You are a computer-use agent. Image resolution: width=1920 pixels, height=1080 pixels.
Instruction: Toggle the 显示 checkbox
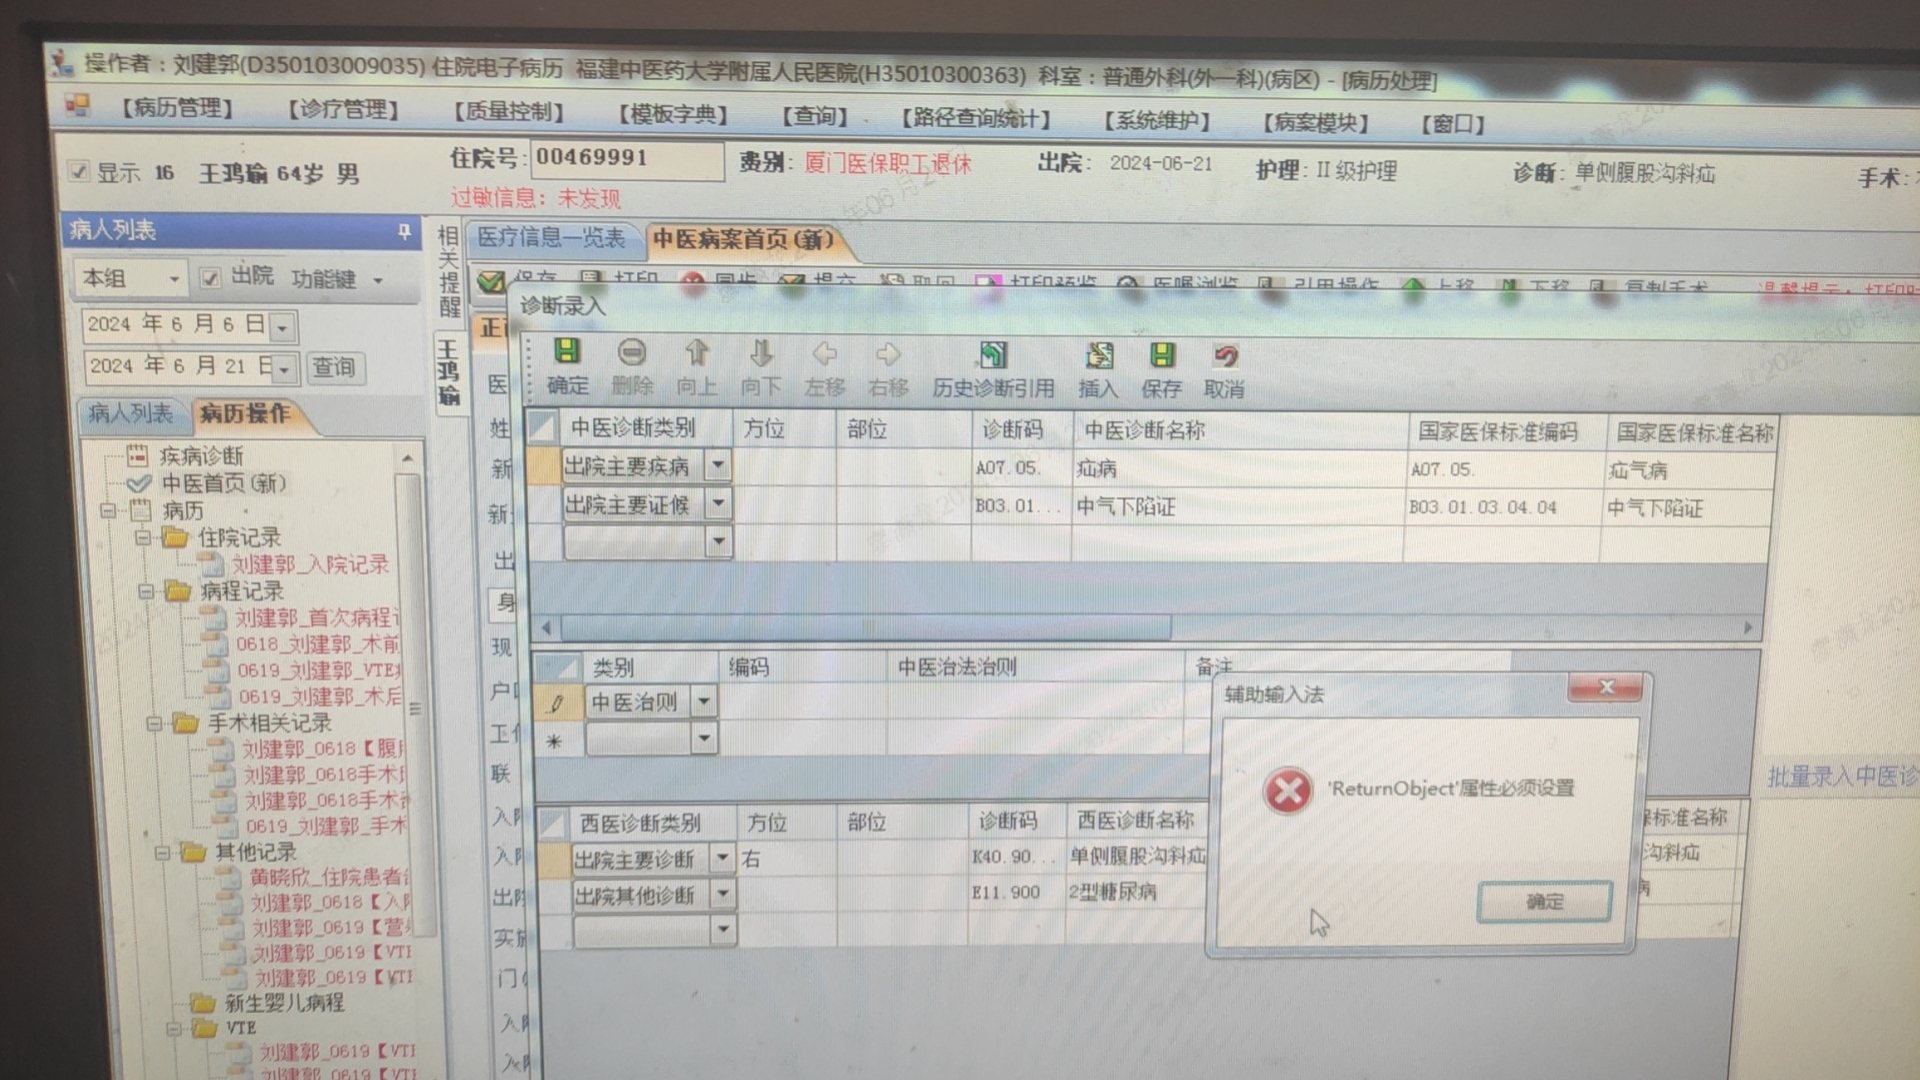point(78,171)
